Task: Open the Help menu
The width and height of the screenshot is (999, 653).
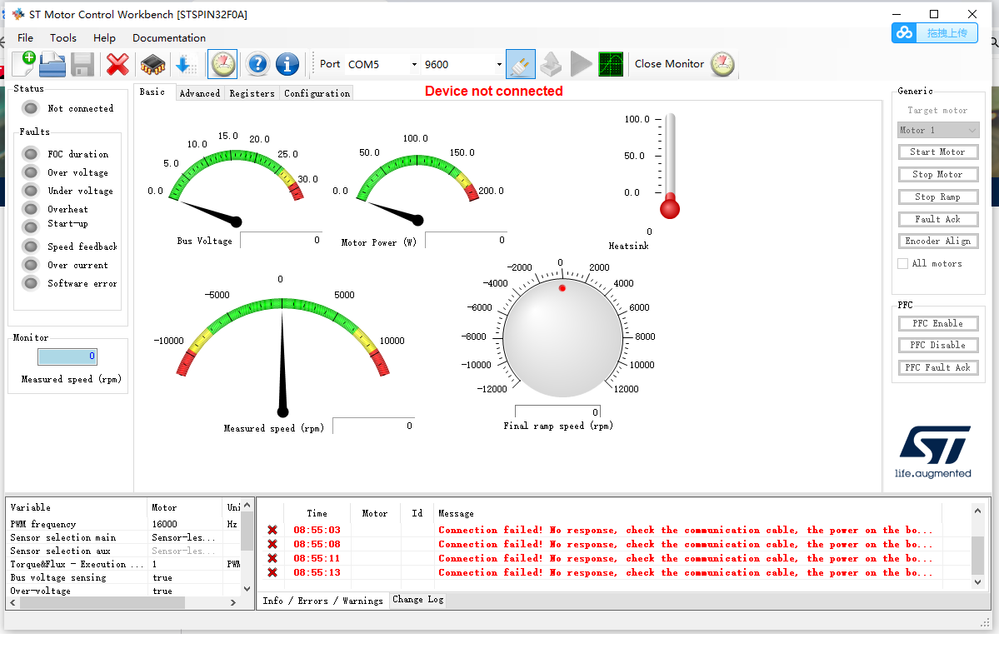Action: (x=104, y=38)
